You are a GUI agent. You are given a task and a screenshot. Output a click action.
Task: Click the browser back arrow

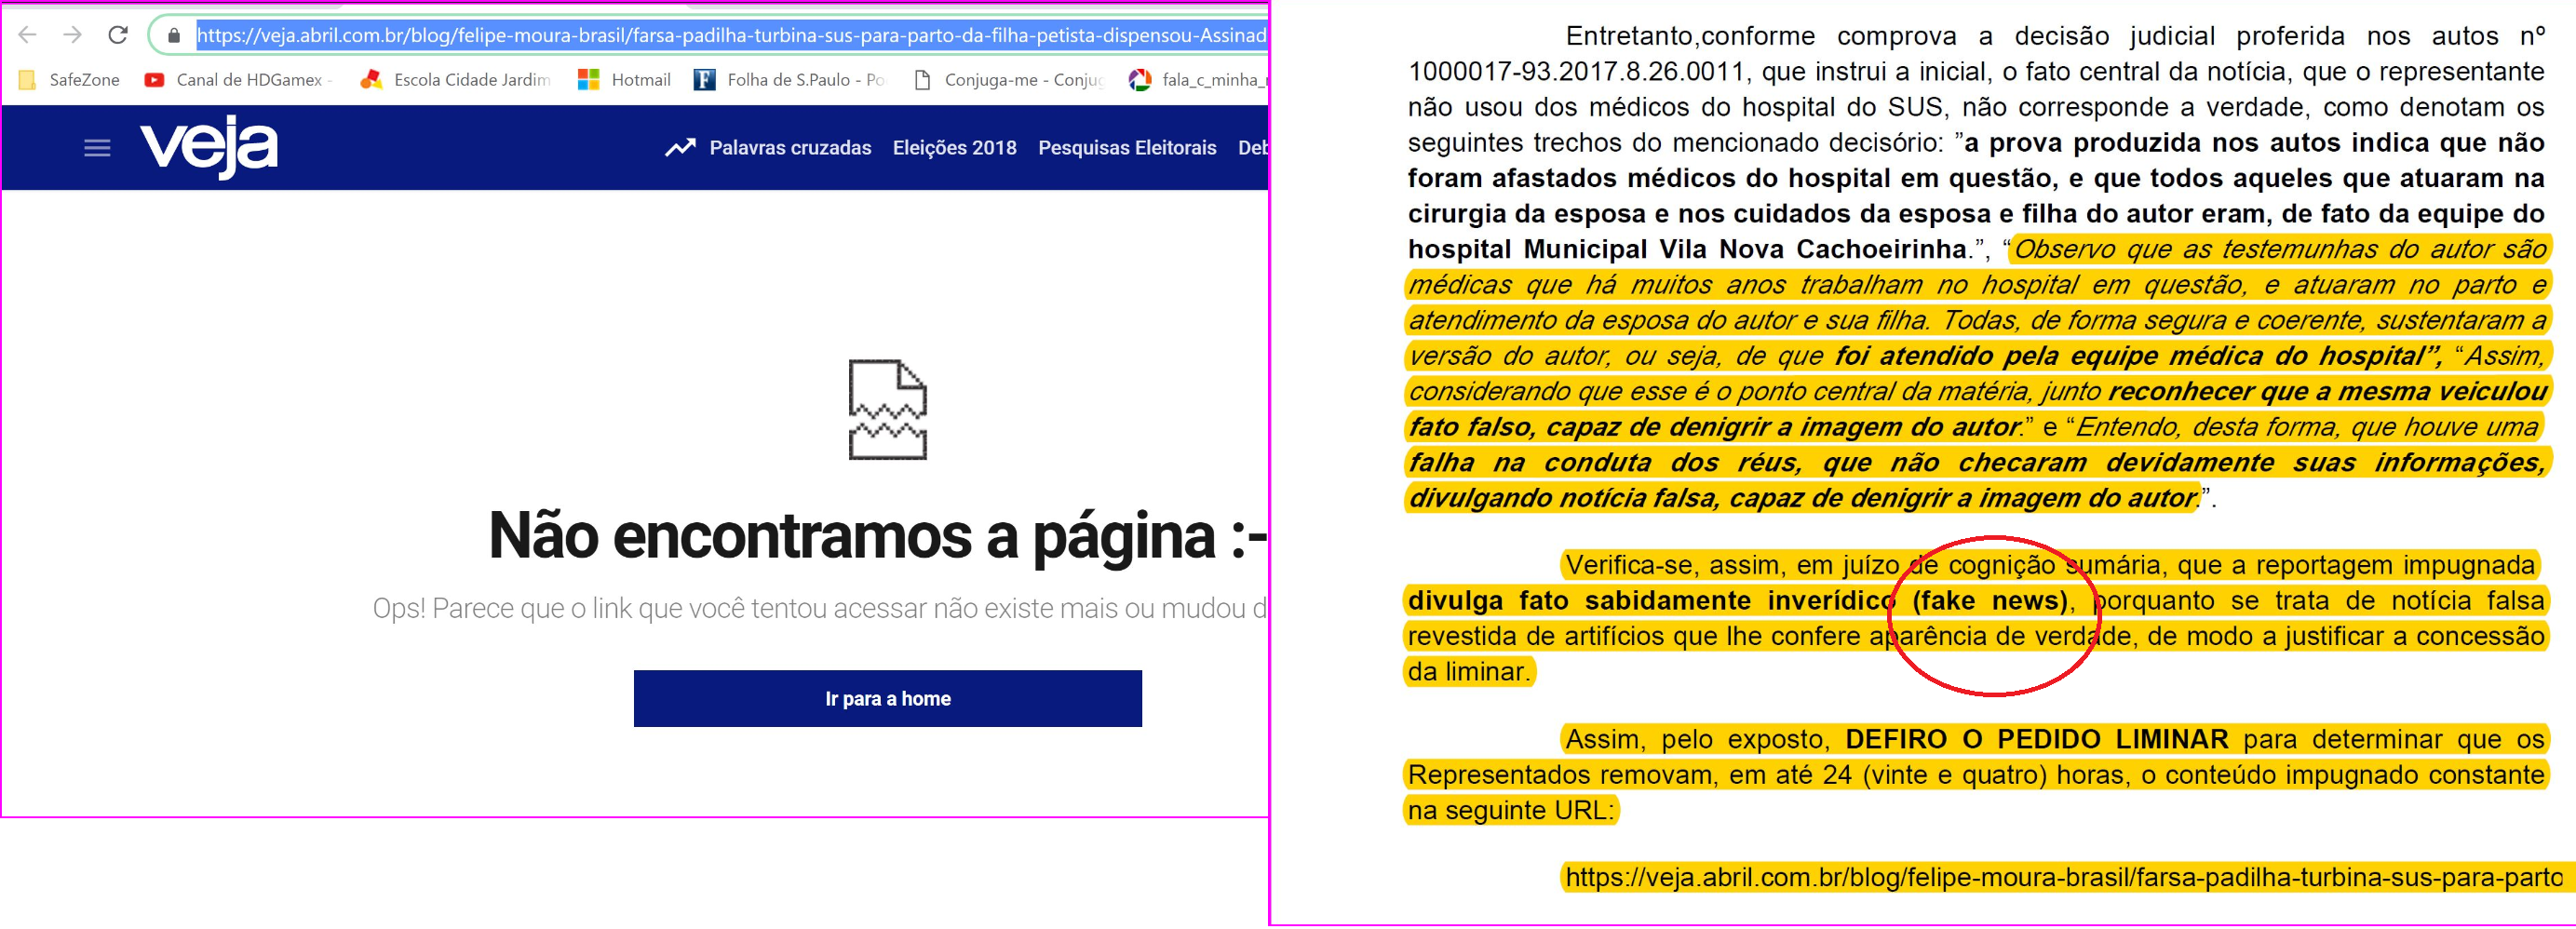coord(27,35)
